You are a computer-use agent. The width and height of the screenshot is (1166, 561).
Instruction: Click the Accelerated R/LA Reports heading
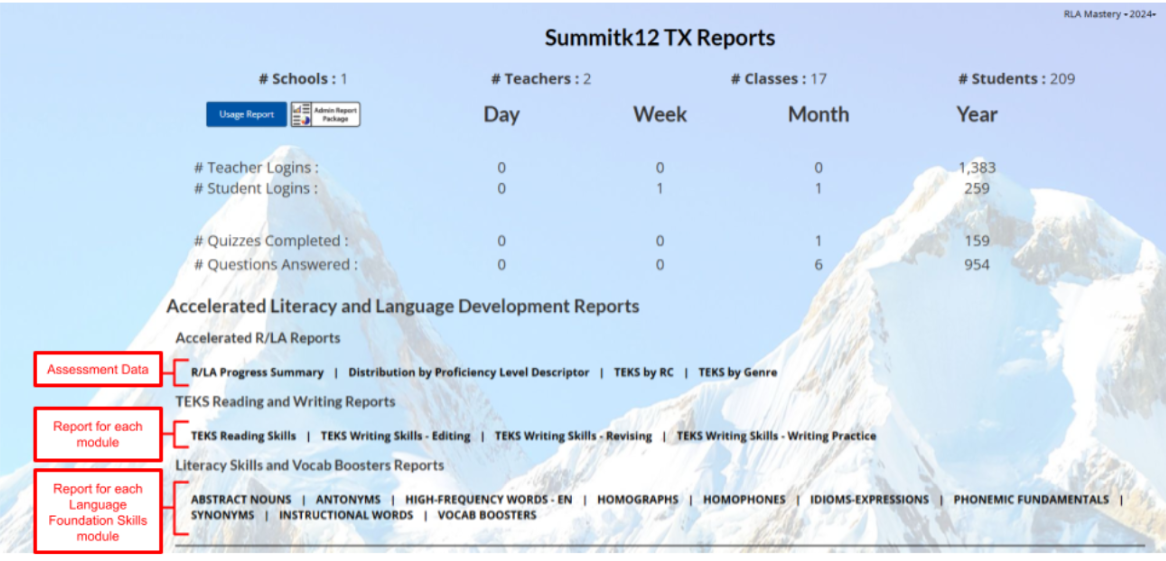(258, 338)
